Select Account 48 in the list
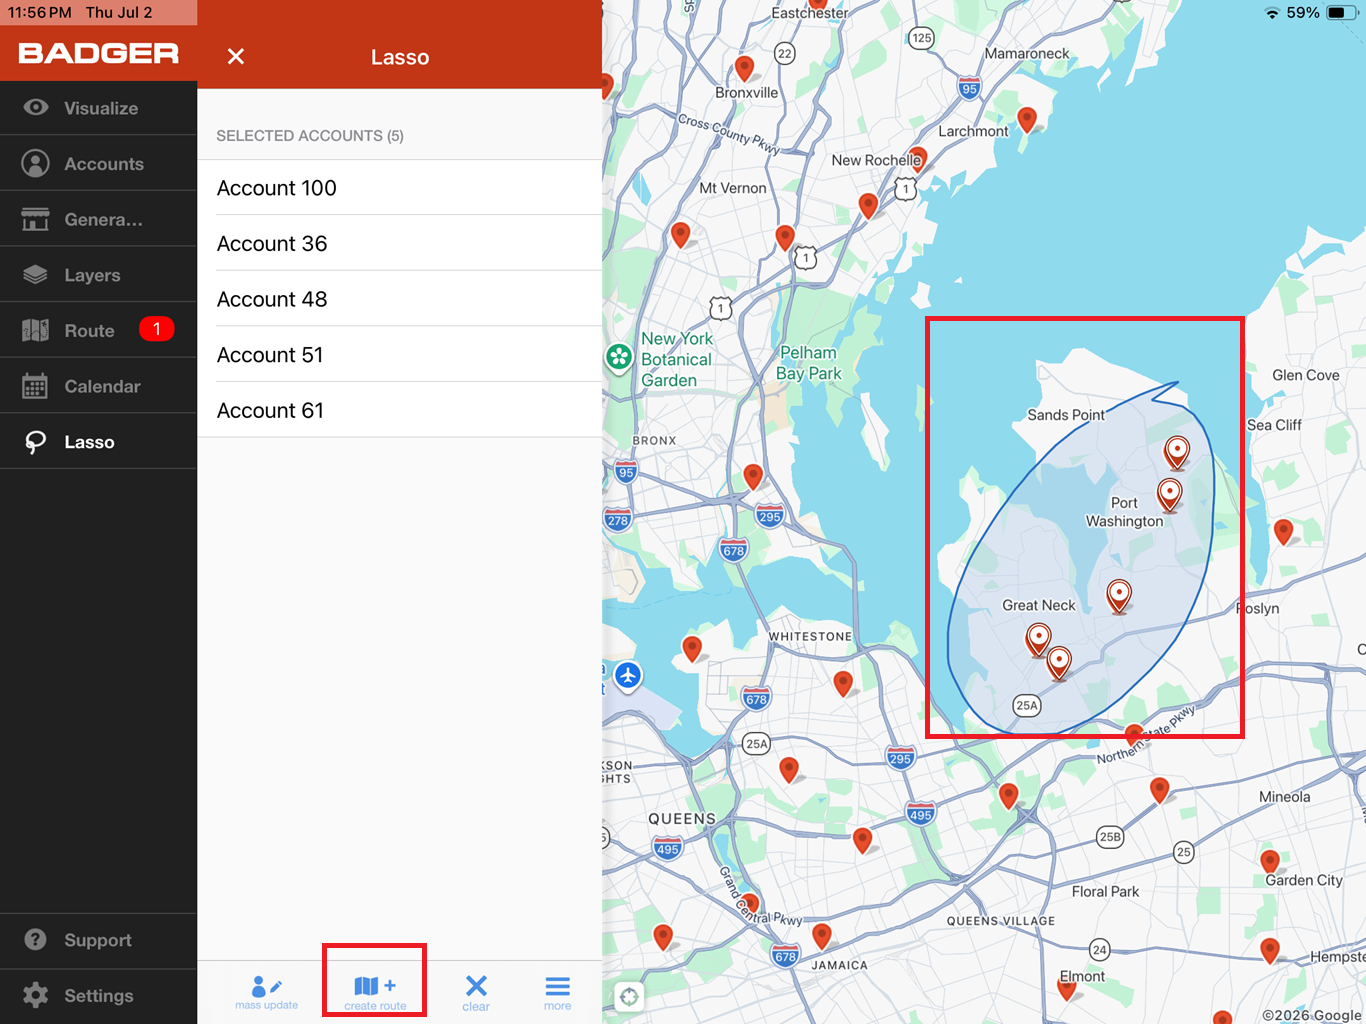The image size is (1366, 1024). (x=400, y=299)
